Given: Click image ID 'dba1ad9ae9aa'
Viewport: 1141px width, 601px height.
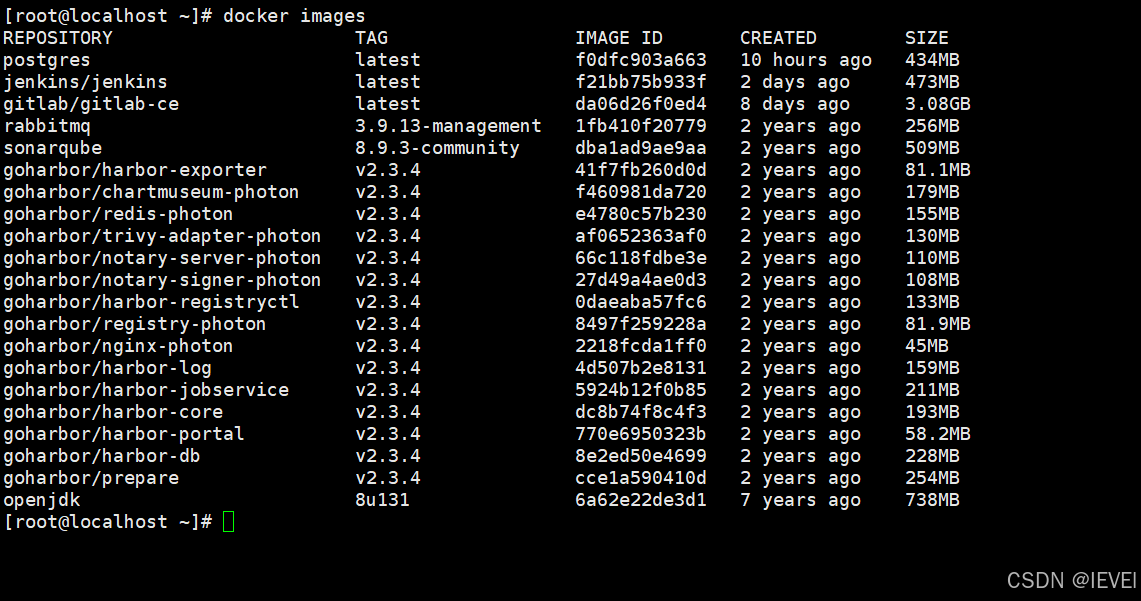Looking at the screenshot, I should pyautogui.click(x=641, y=148).
